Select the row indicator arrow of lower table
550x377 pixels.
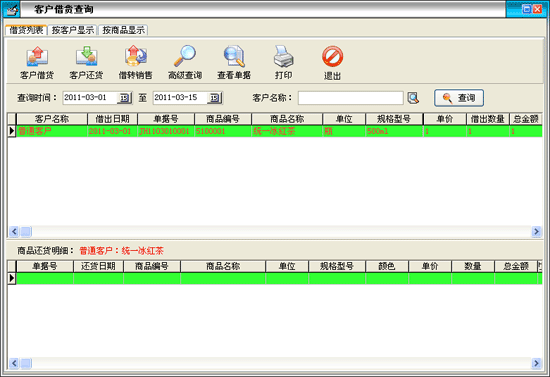click(x=12, y=278)
